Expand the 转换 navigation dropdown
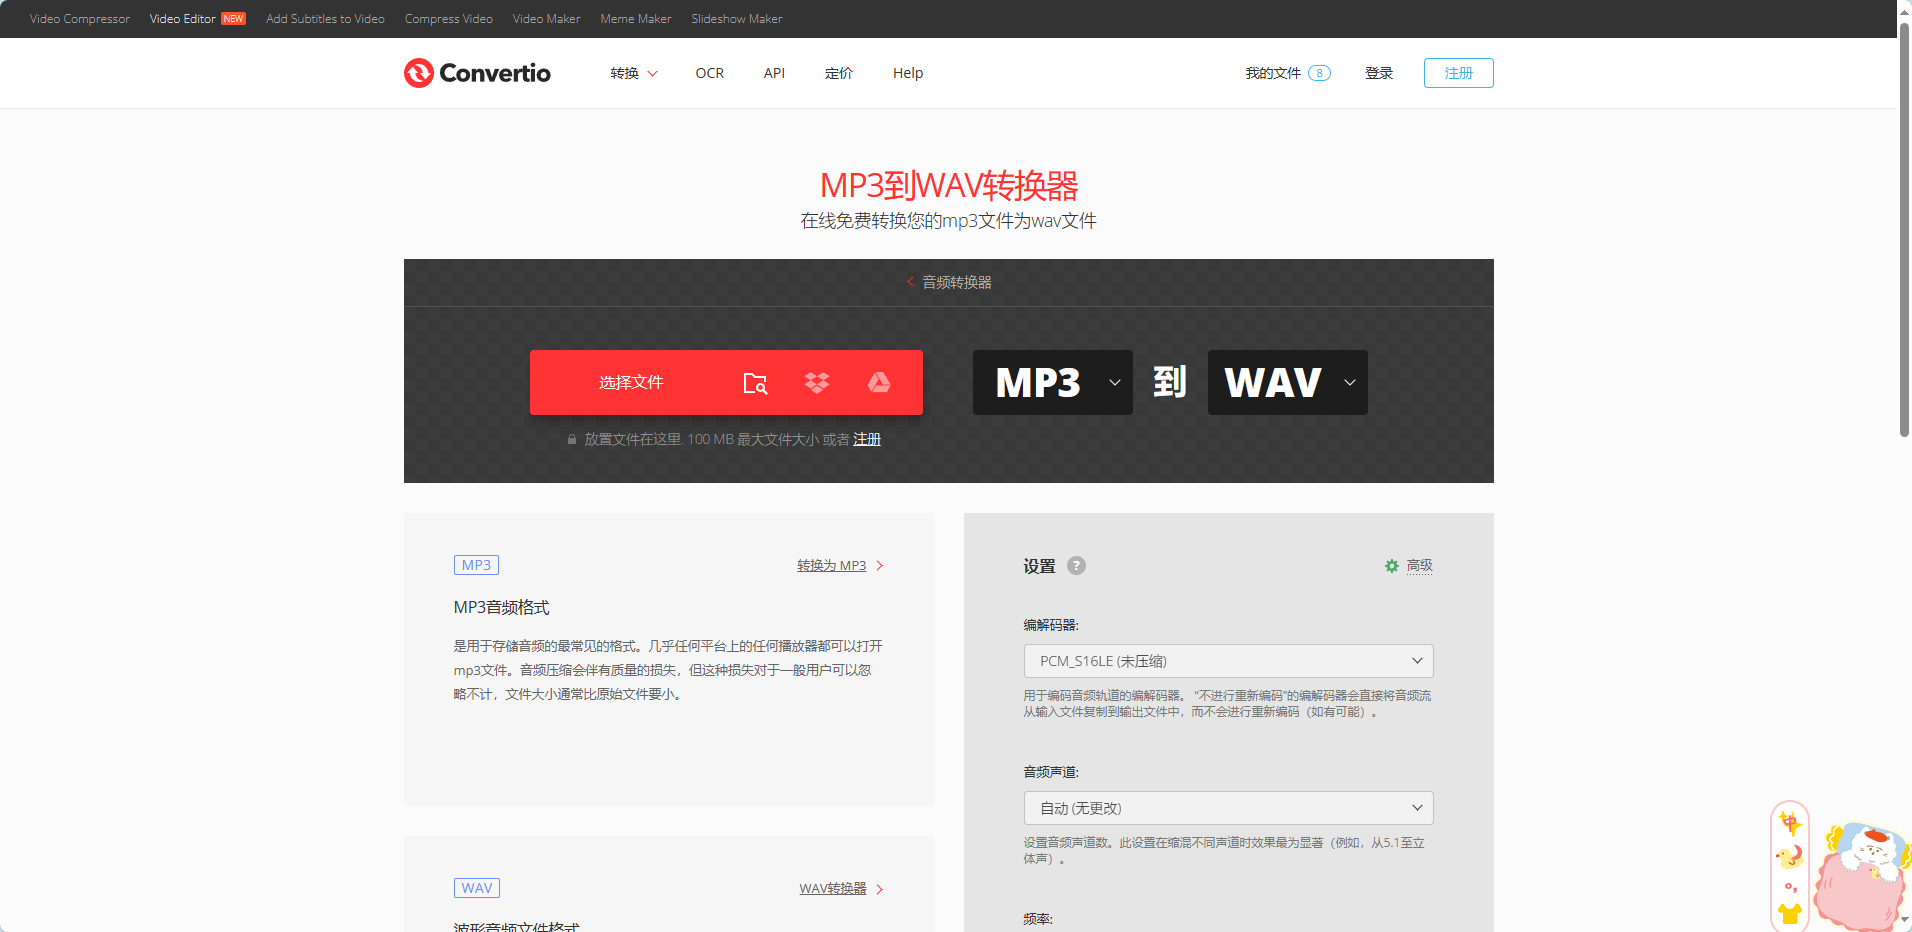This screenshot has width=1912, height=932. click(634, 72)
